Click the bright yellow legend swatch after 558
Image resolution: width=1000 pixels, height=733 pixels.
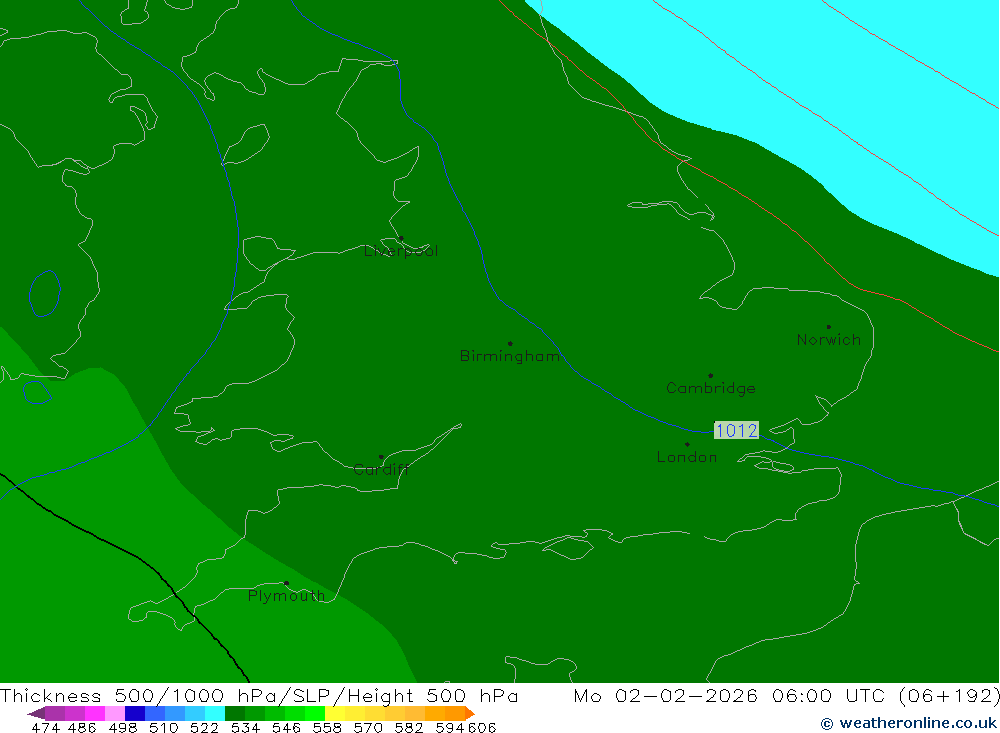[335, 713]
